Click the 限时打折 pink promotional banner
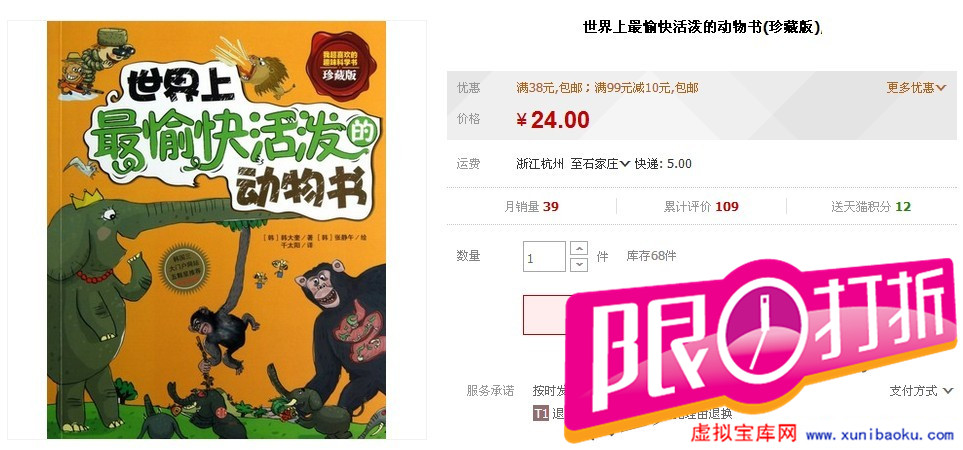Viewport: 963px width, 450px height. point(762,350)
